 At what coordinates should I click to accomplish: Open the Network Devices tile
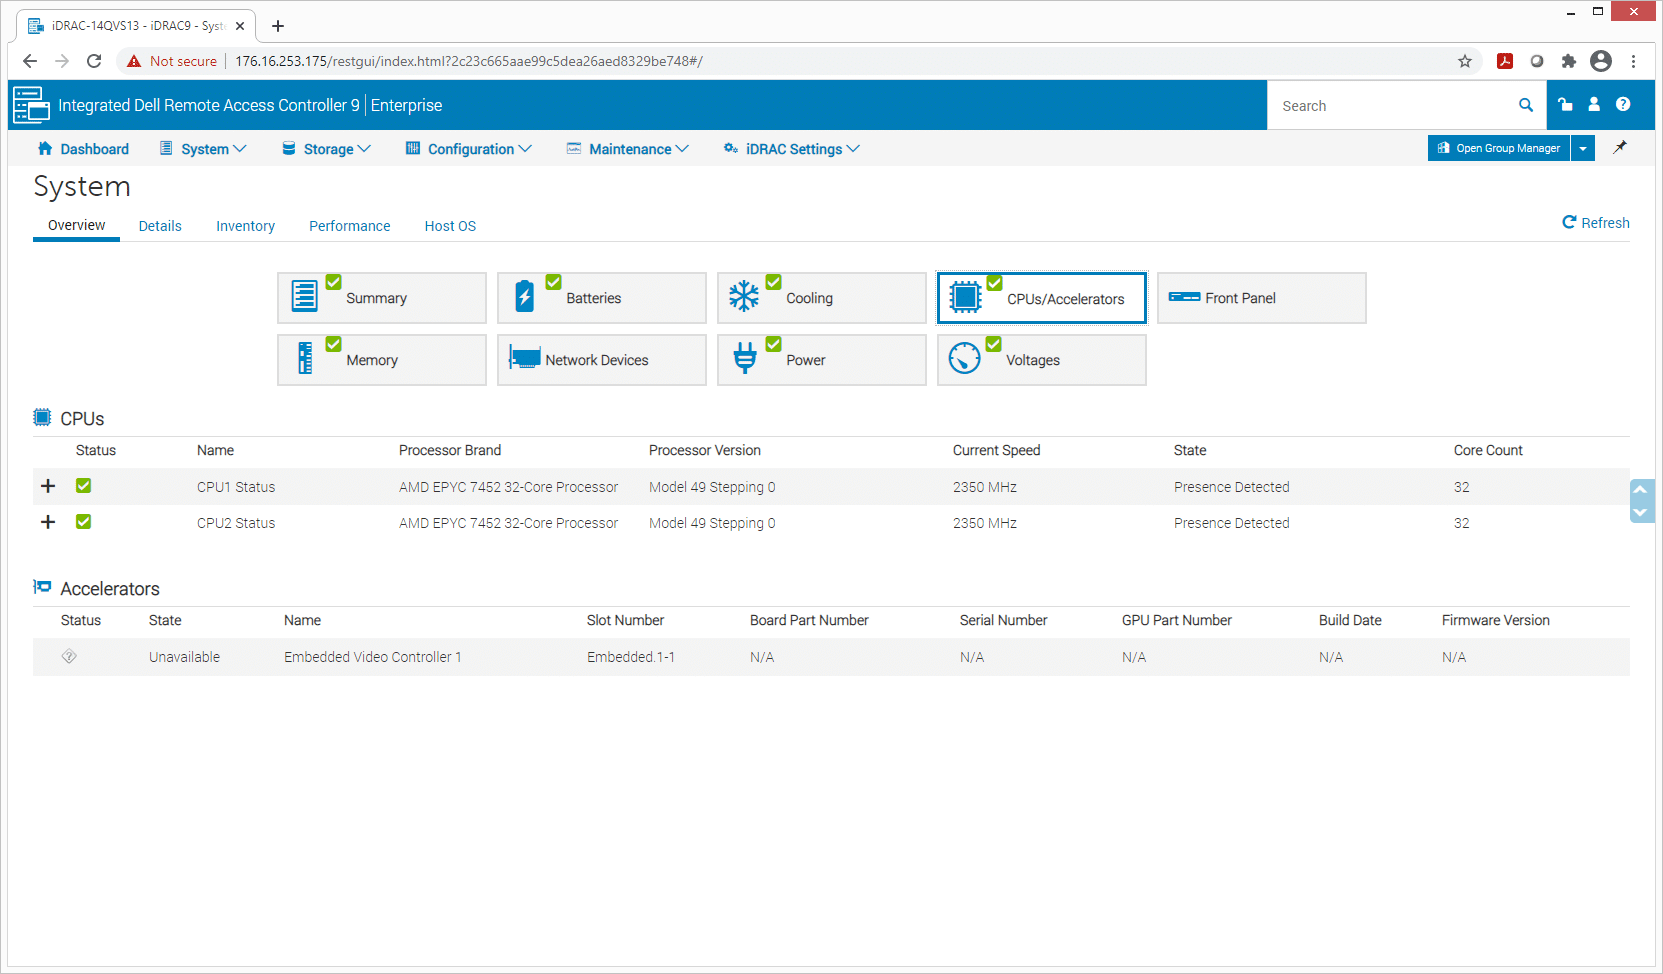[602, 360]
